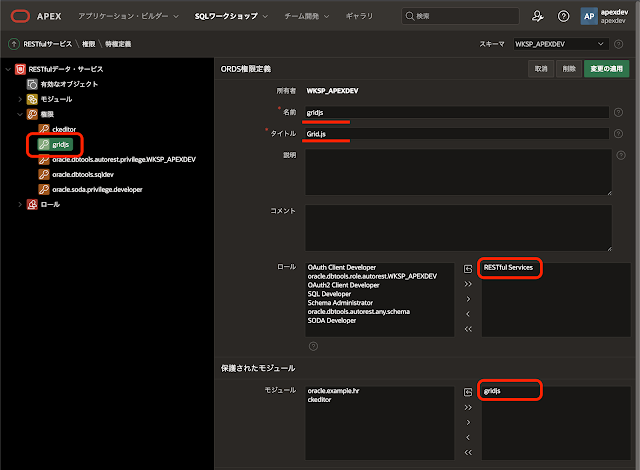Move all modules to the right list
This screenshot has width=640, height=470.
(468, 408)
